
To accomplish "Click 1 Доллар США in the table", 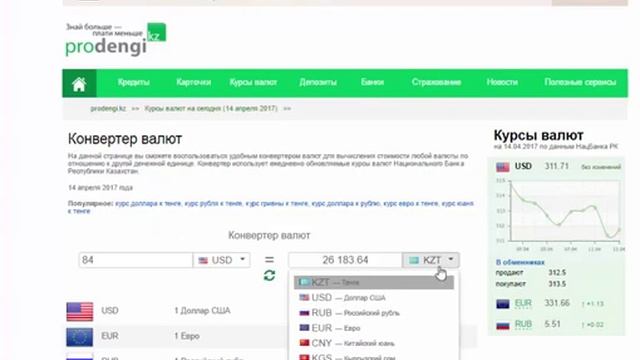I will point(202,311).
